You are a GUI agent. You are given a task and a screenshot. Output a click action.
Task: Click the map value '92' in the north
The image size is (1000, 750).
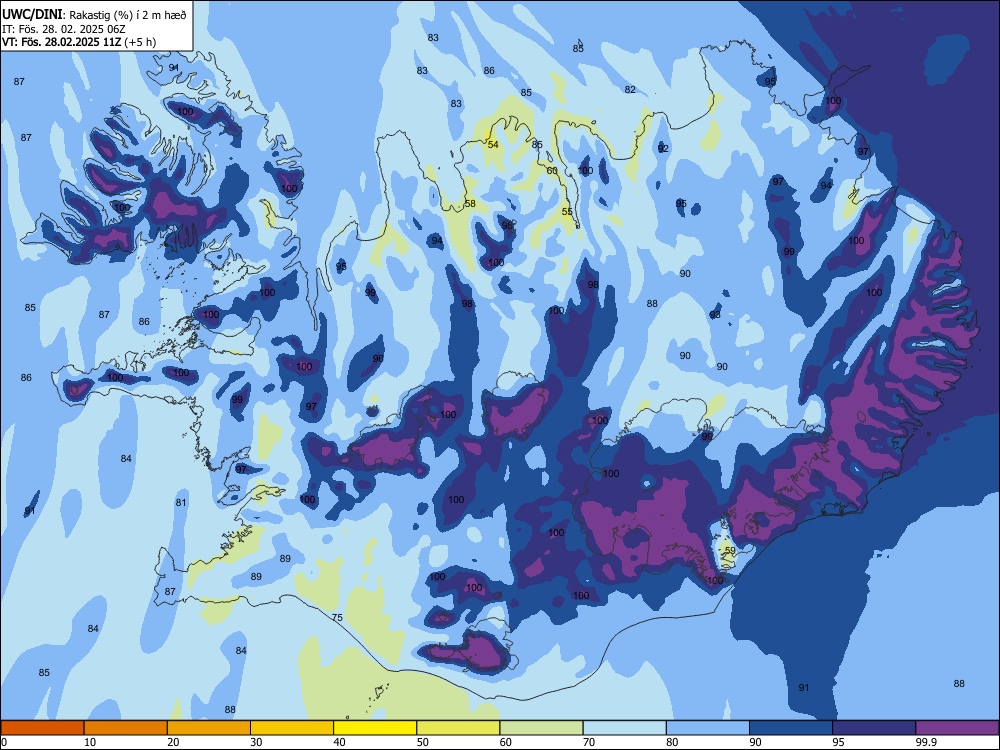663,149
